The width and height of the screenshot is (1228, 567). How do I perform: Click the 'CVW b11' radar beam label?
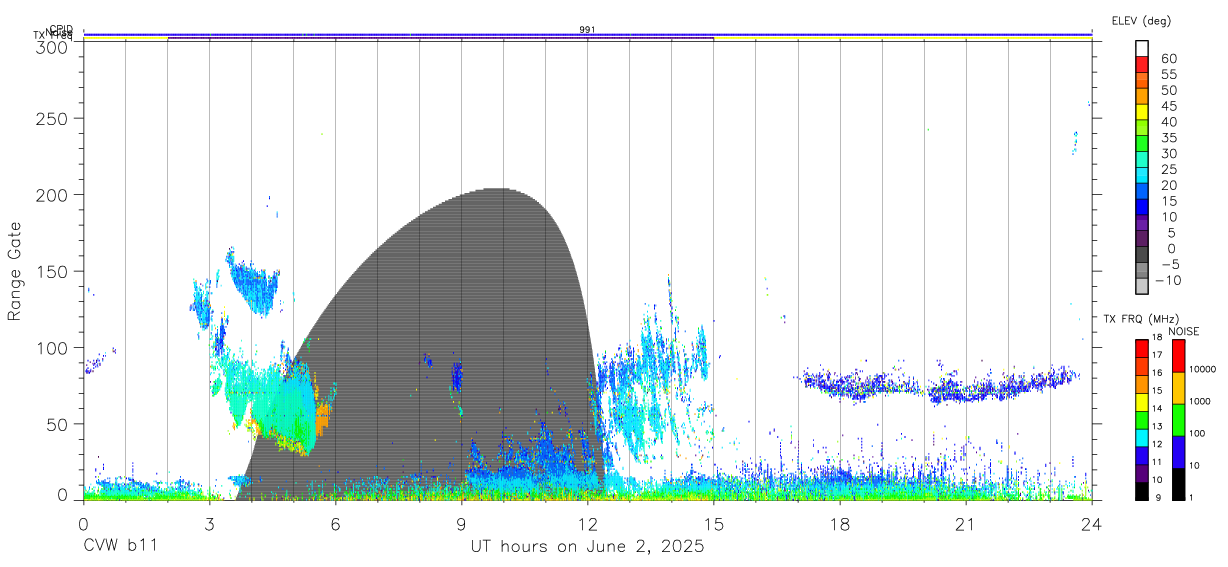[x=120, y=546]
